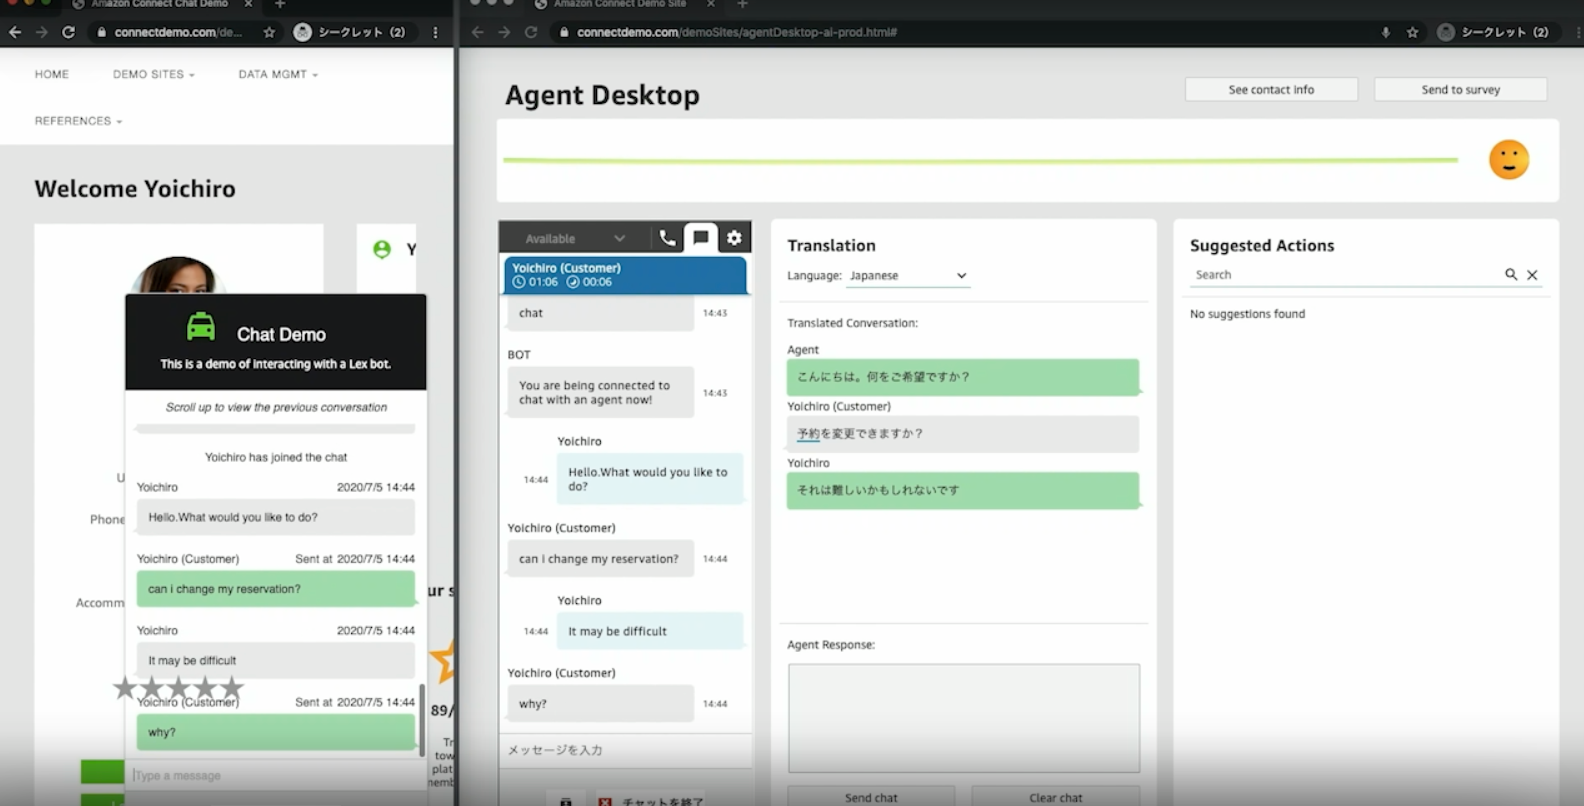Click the Clear chat button
1584x806 pixels.
pos(1055,796)
